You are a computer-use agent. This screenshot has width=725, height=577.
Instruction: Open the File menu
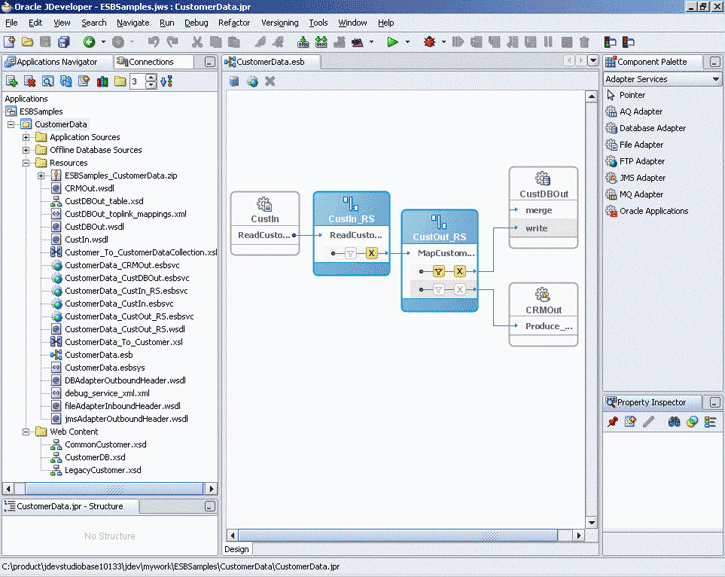[12, 23]
